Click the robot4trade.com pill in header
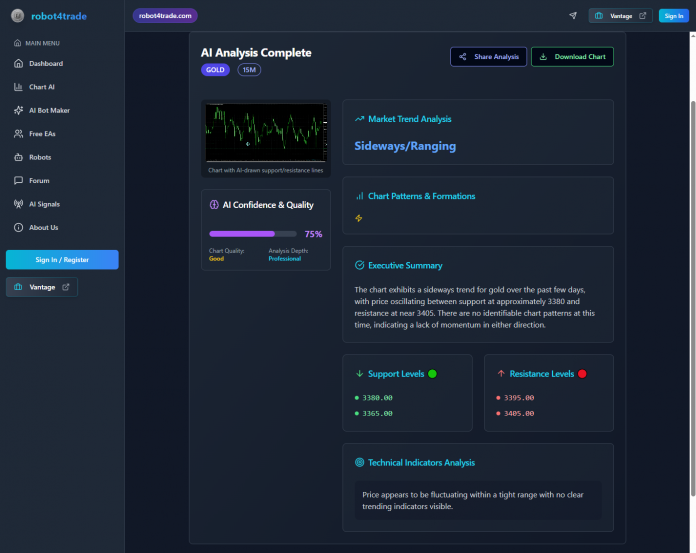The width and height of the screenshot is (696, 553). click(x=165, y=16)
